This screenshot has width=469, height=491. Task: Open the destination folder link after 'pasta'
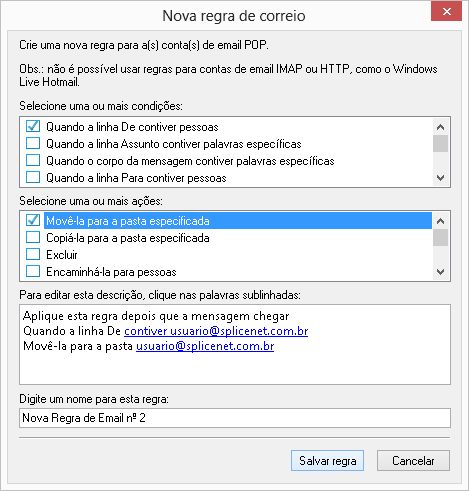[x=205, y=346]
